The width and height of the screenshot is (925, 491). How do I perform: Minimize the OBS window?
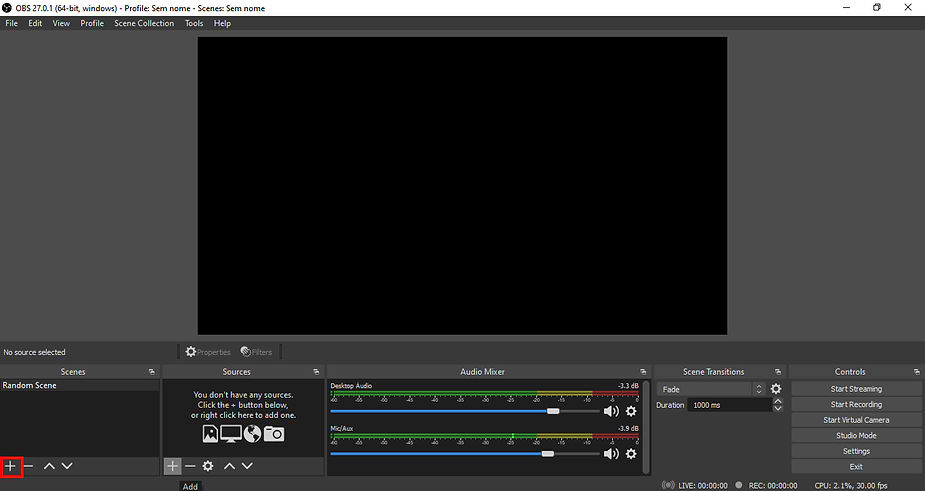pyautogui.click(x=847, y=8)
